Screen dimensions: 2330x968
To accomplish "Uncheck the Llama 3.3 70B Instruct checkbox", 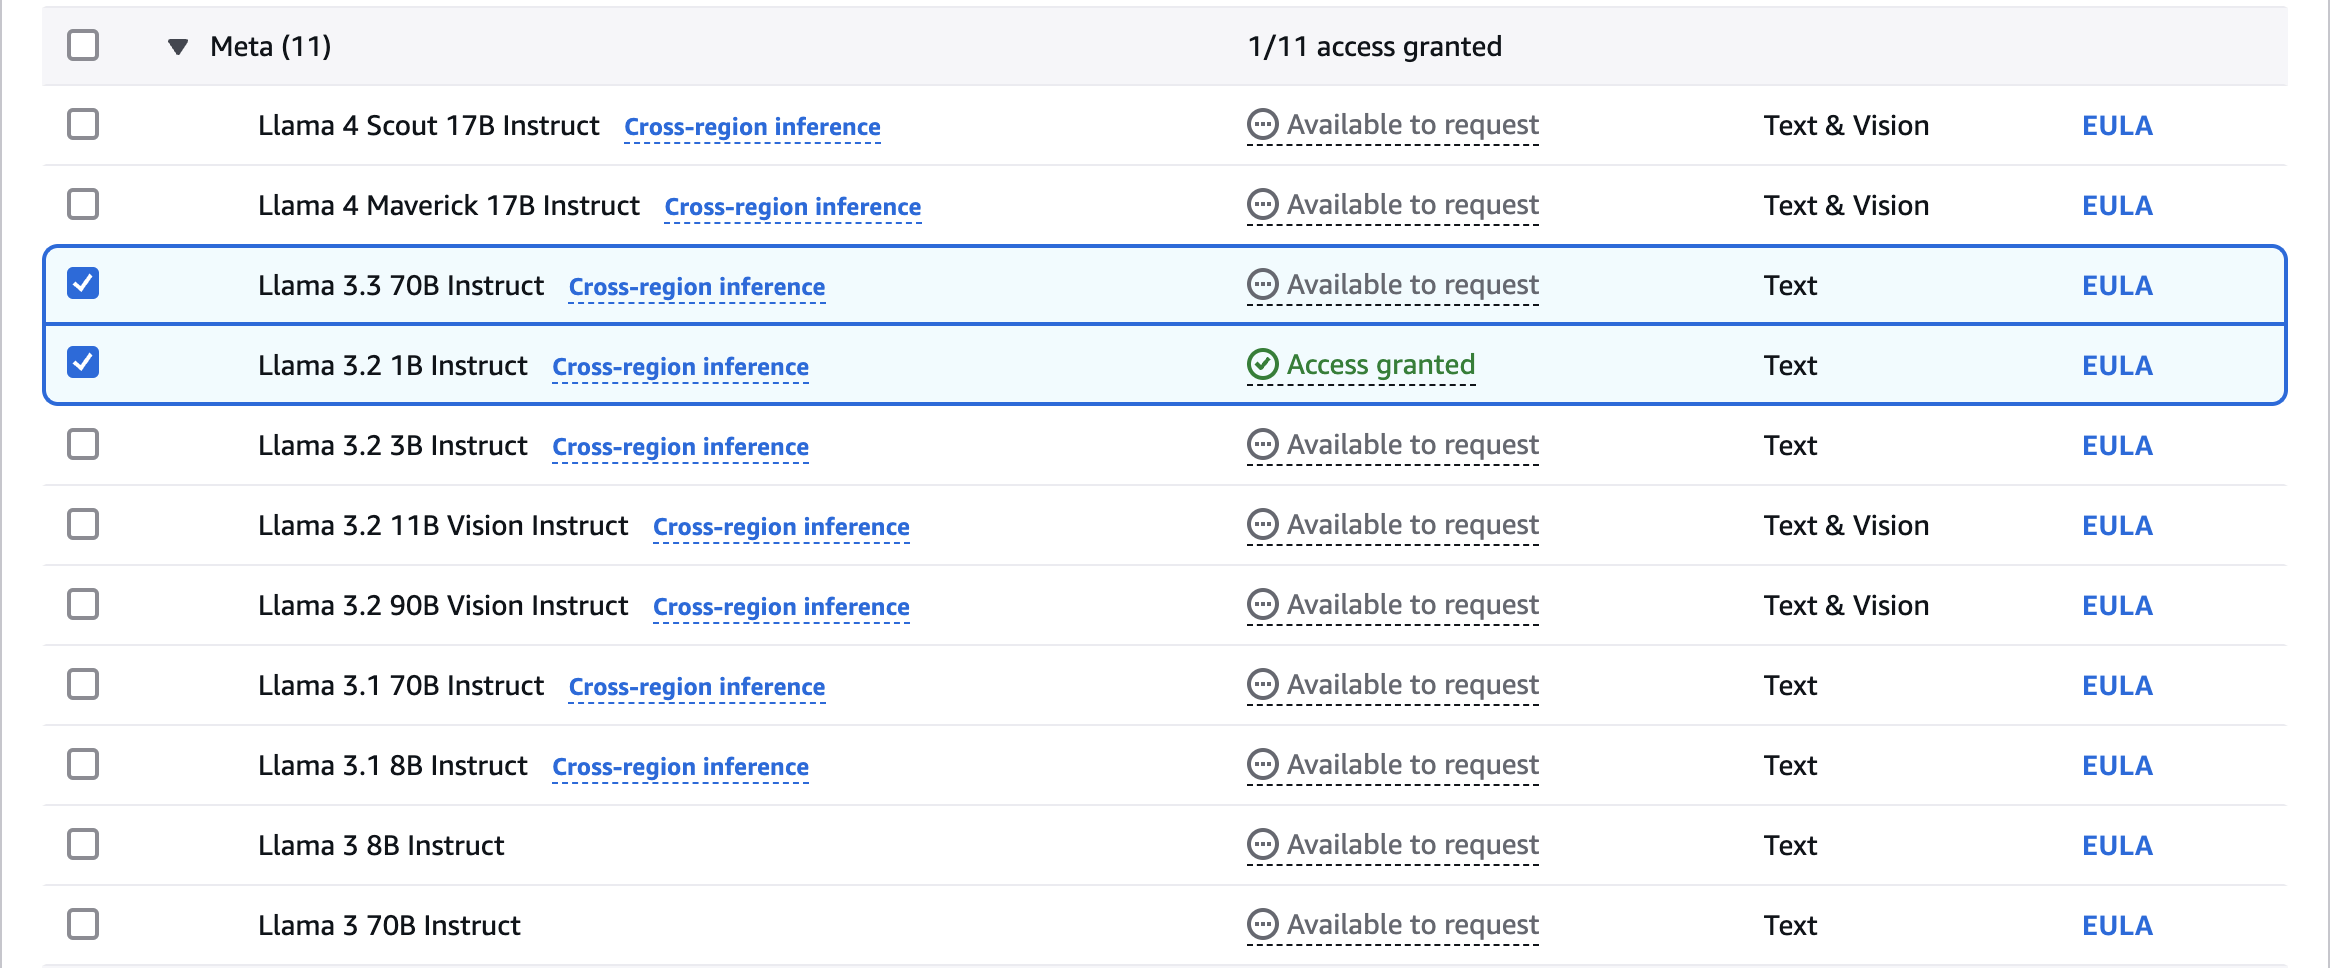I will pos(83,284).
